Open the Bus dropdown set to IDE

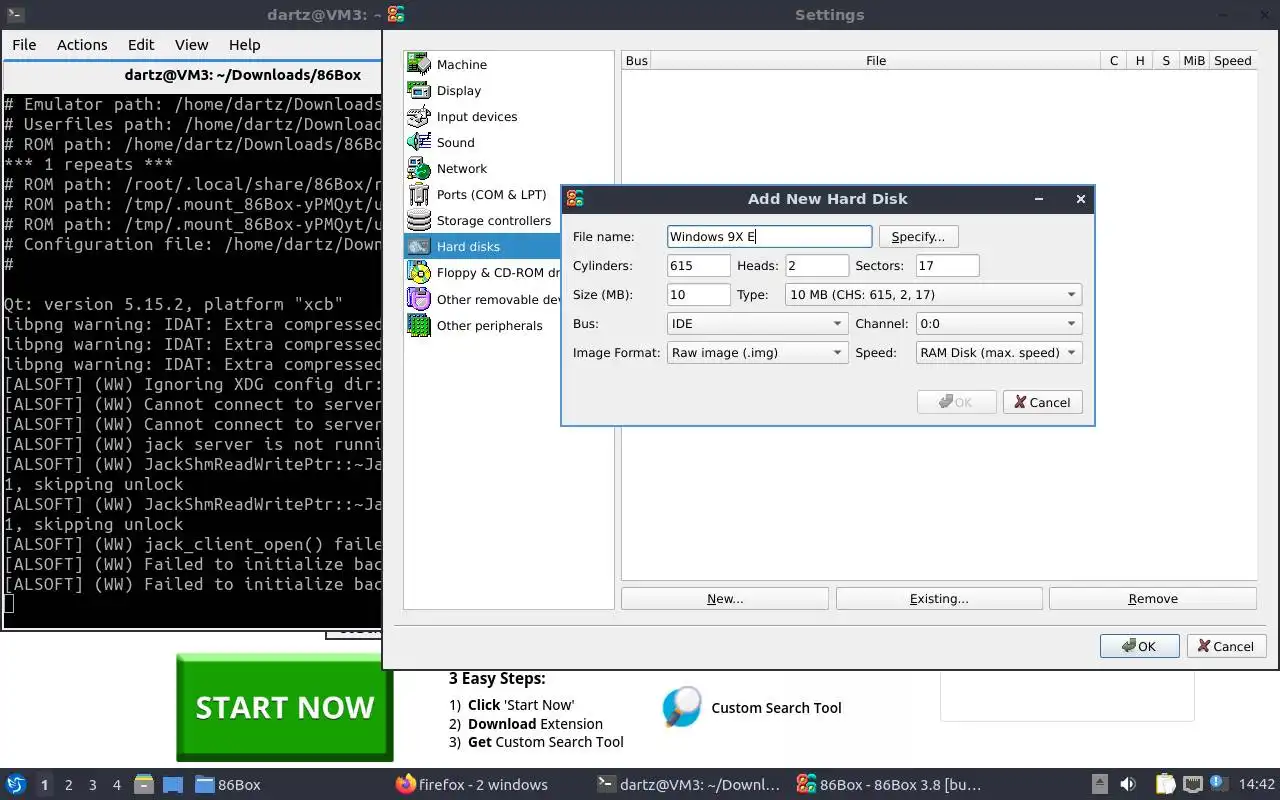click(x=758, y=324)
